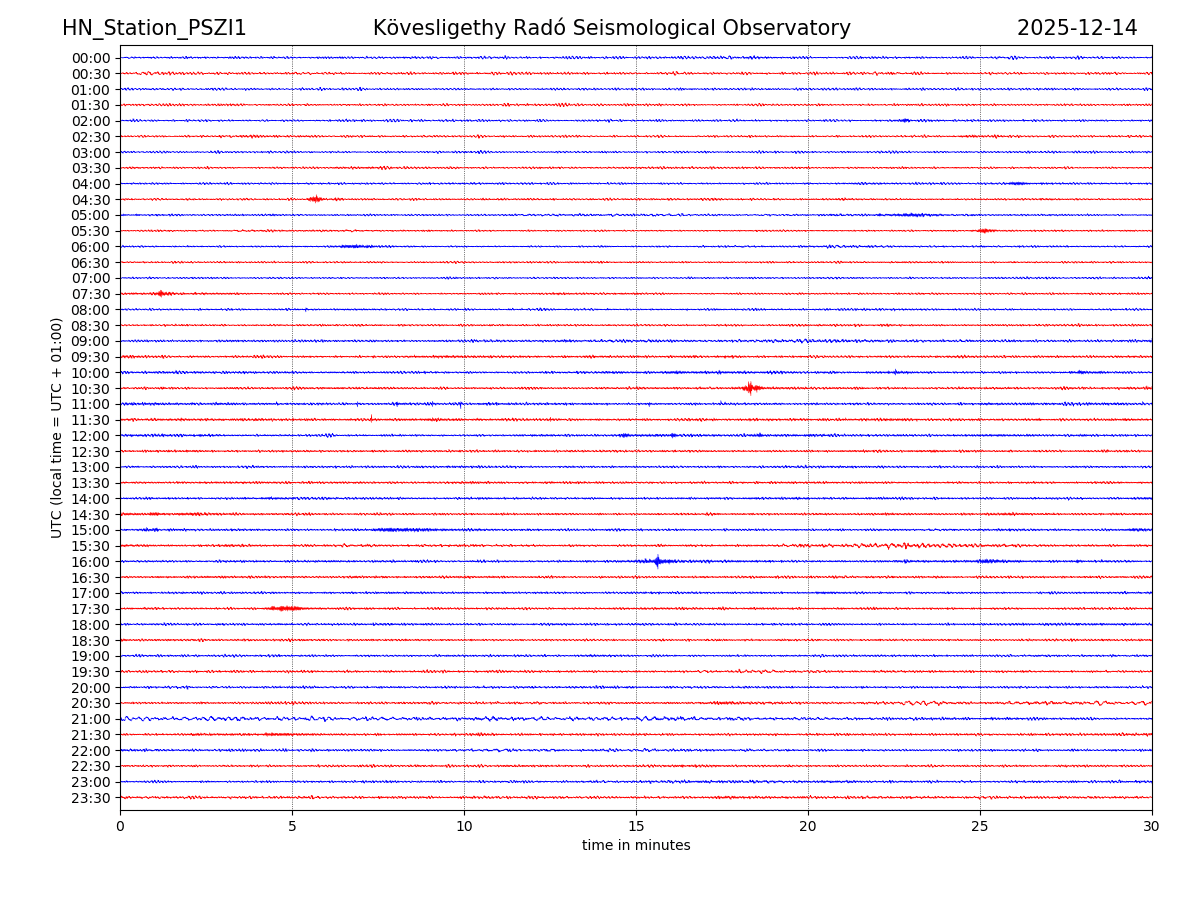The height and width of the screenshot is (900, 1200).
Task: Click the 08:30 row time label
Action: [x=90, y=326]
